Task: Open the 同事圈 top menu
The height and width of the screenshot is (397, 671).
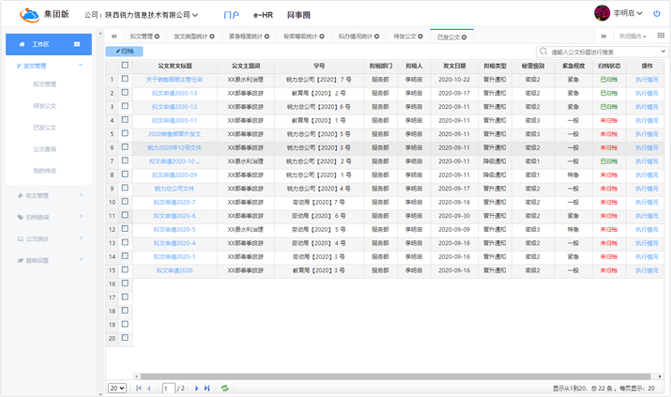Action: 298,15
